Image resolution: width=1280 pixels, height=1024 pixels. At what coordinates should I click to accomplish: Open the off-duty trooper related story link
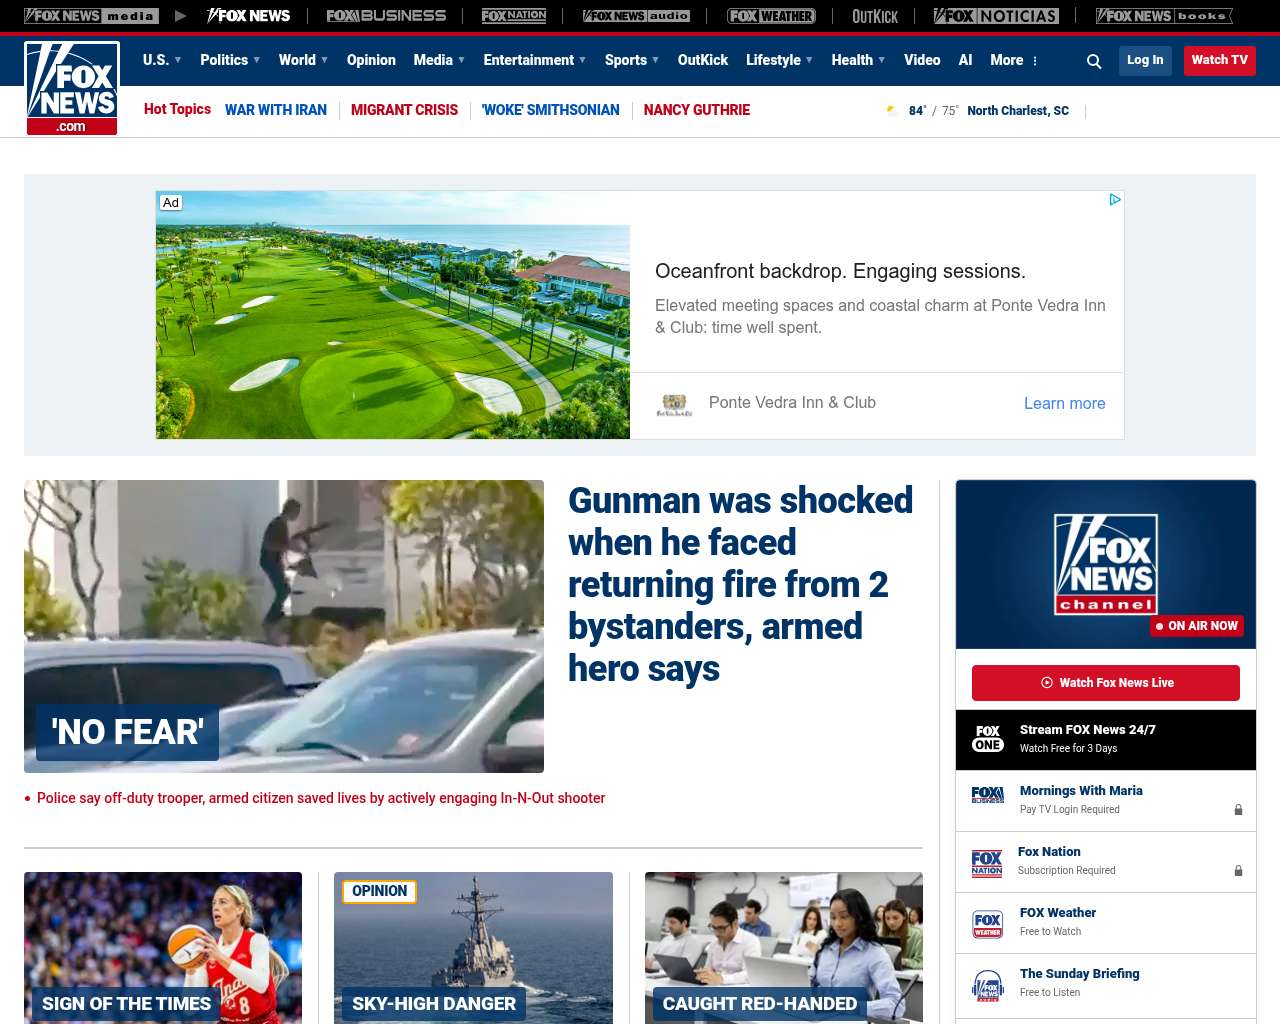click(x=321, y=798)
